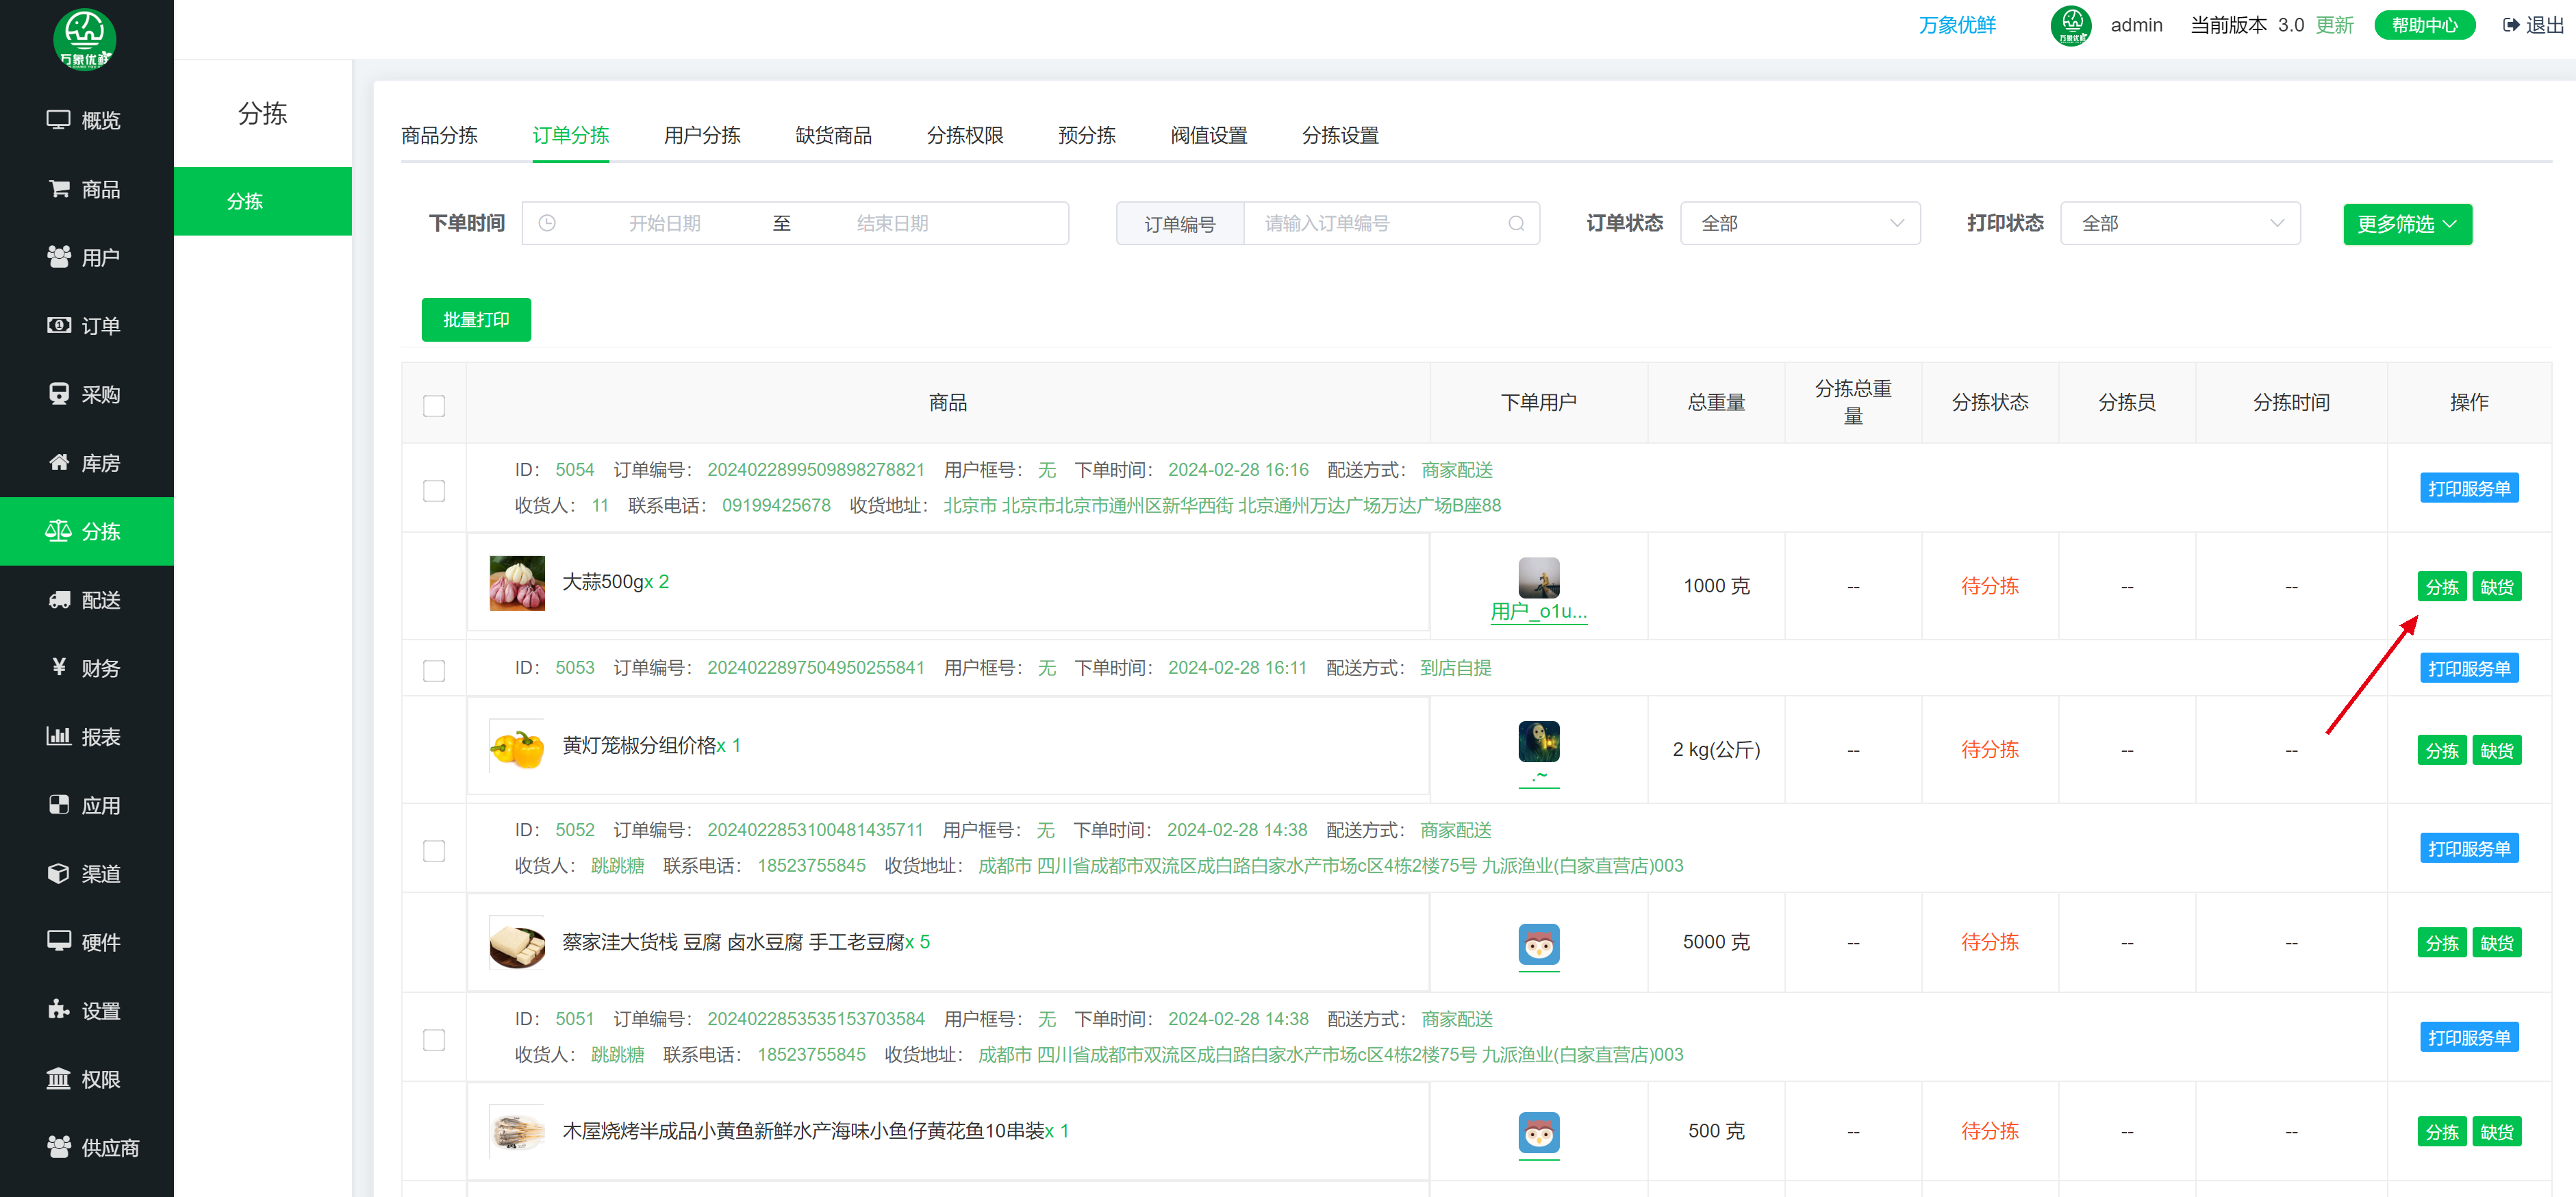Check the checkbox for order 5052

point(434,850)
